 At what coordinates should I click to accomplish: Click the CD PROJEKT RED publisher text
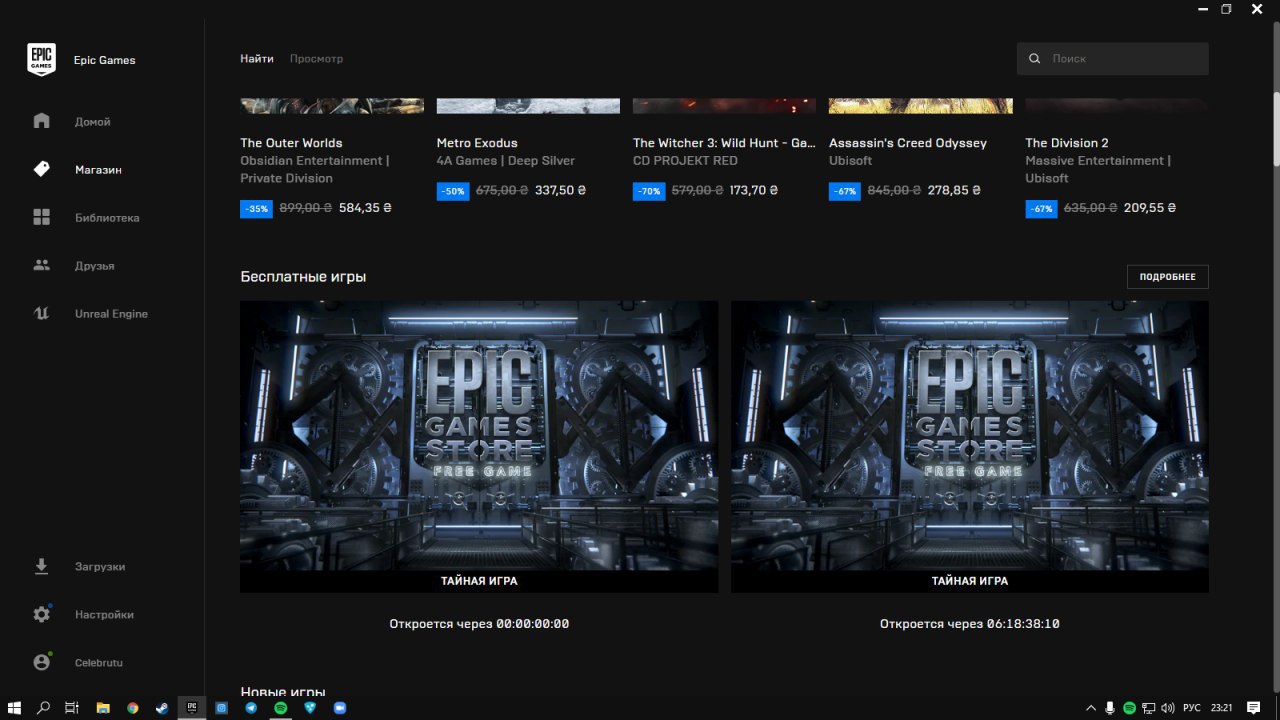(685, 161)
